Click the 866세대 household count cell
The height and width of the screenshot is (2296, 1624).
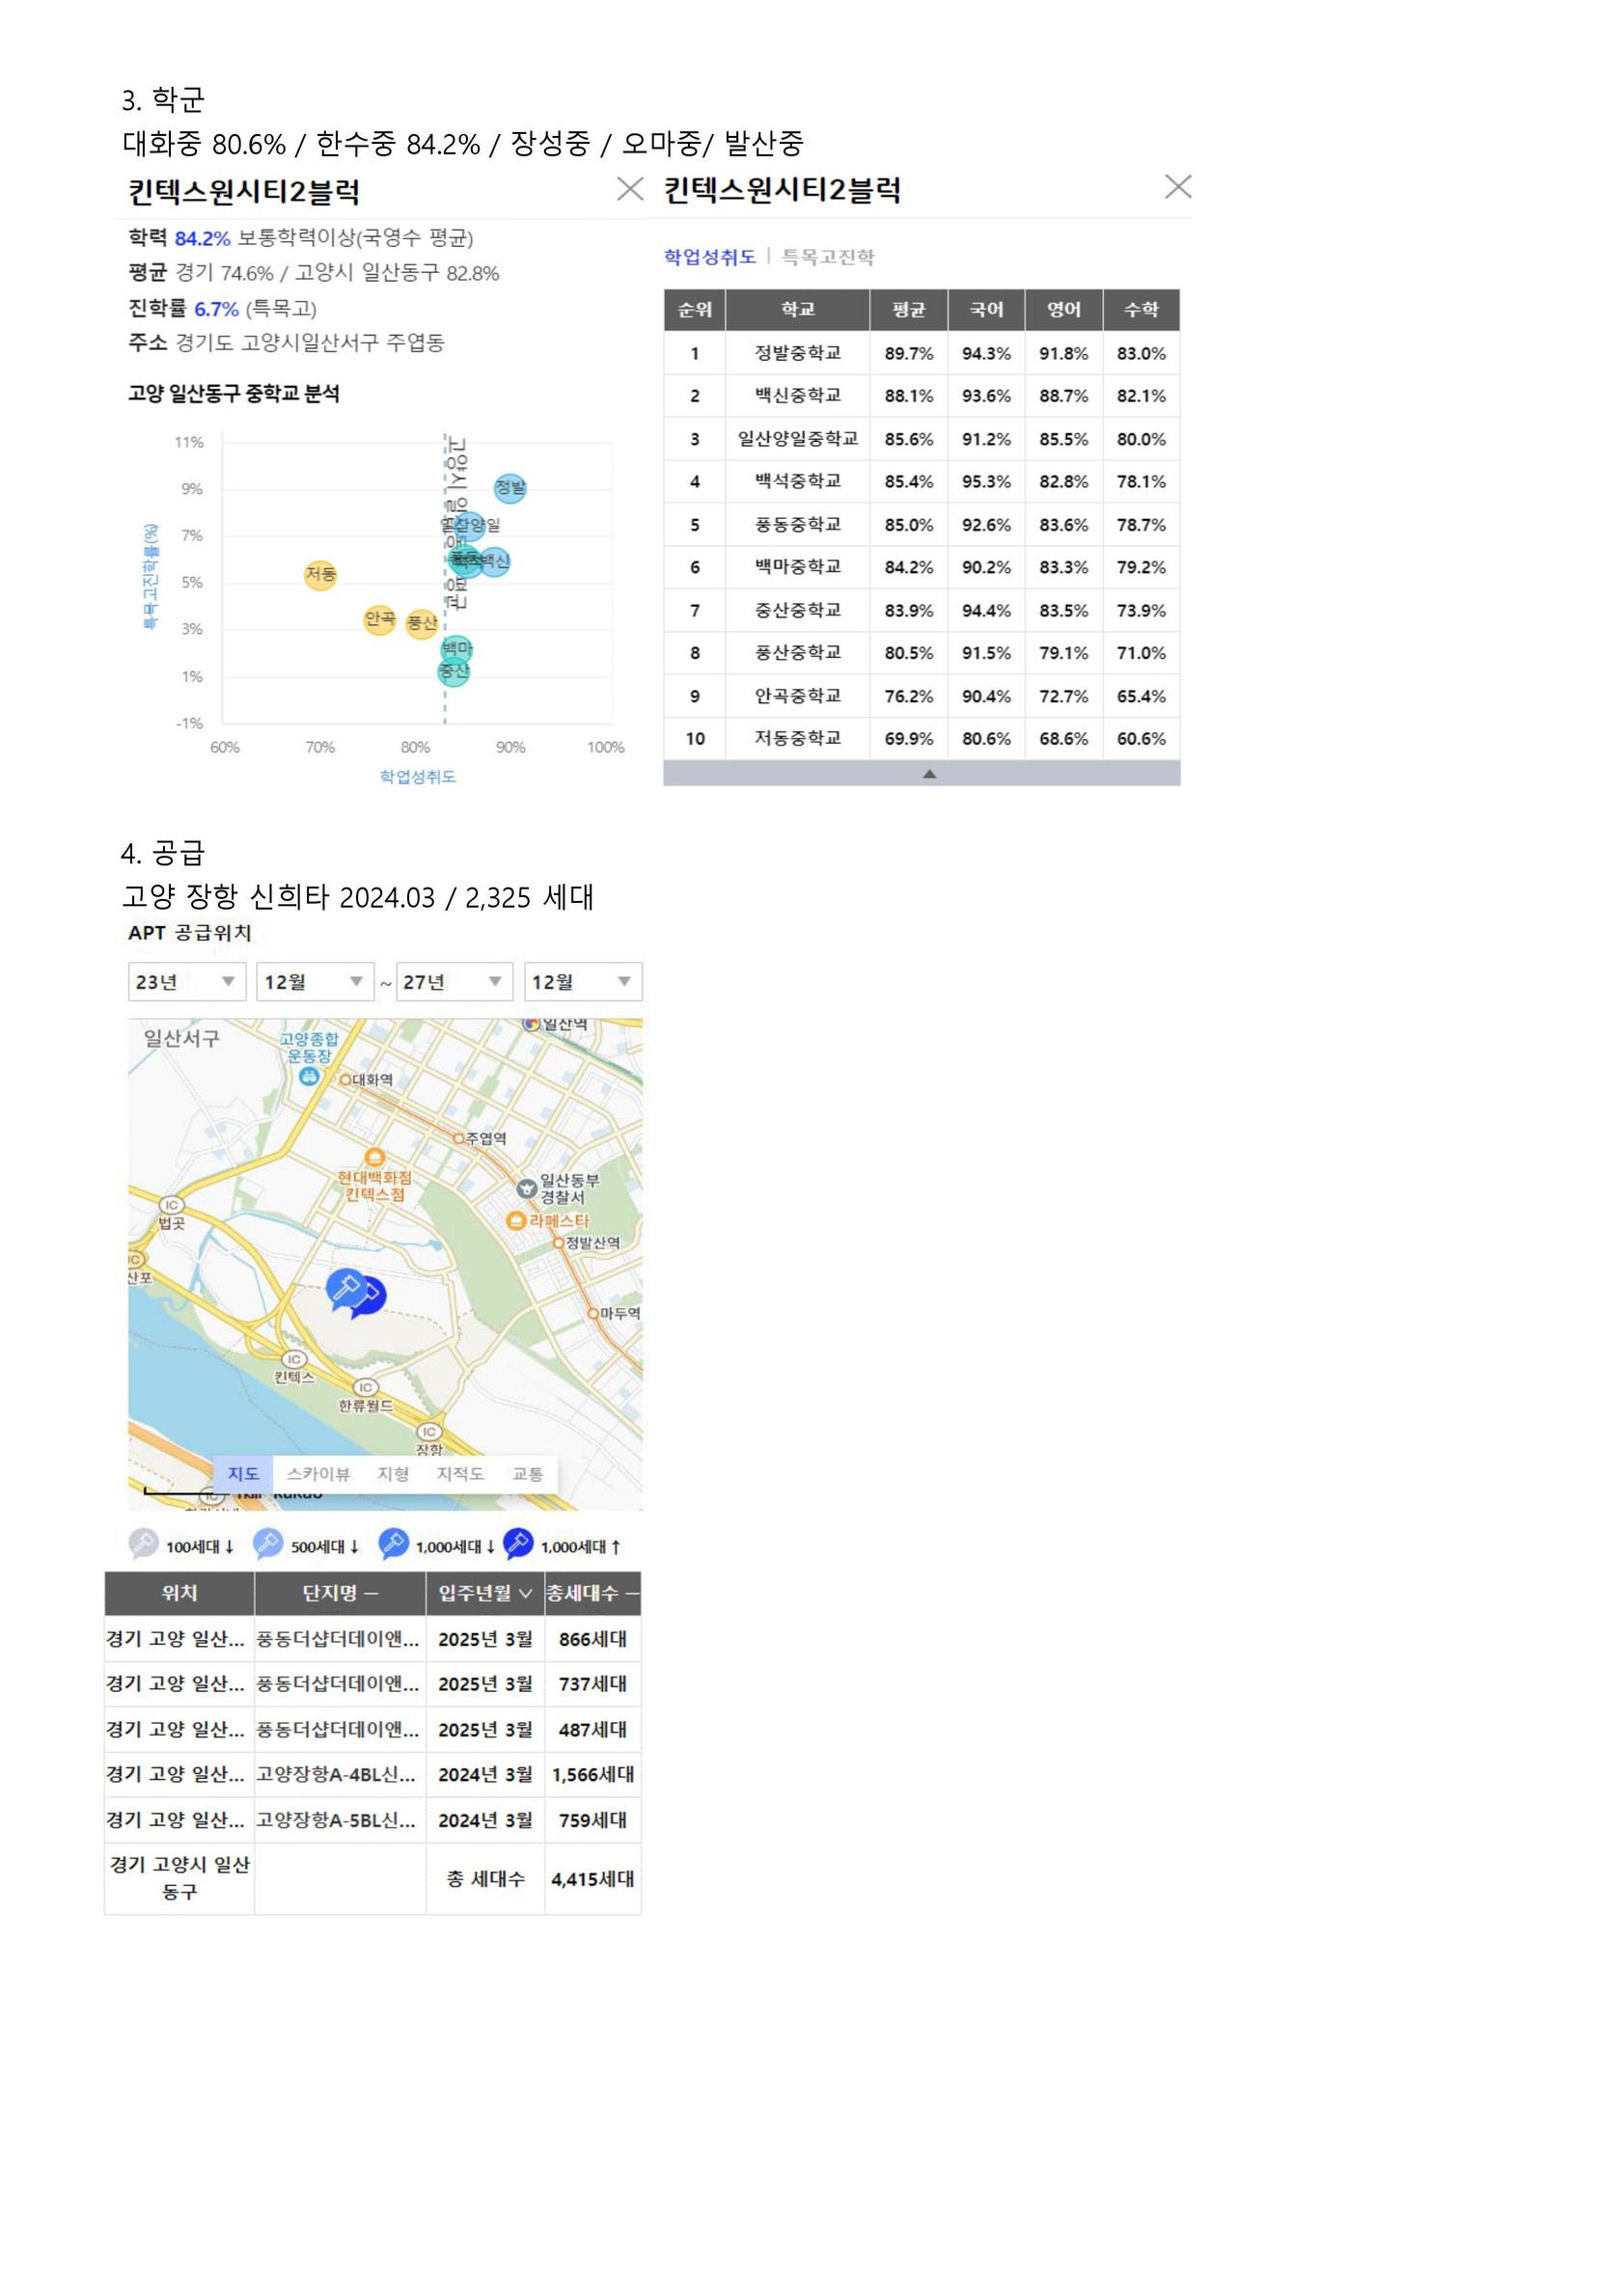click(593, 1639)
